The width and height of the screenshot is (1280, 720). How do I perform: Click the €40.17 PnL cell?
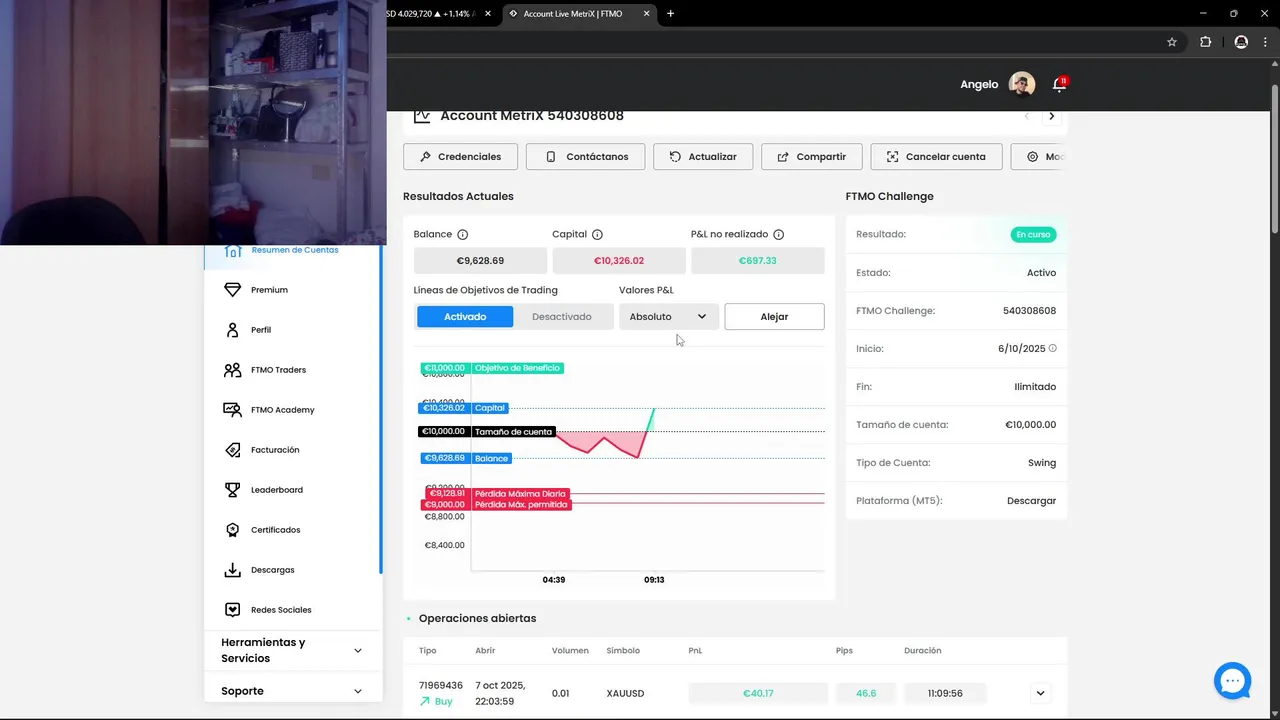coord(758,693)
